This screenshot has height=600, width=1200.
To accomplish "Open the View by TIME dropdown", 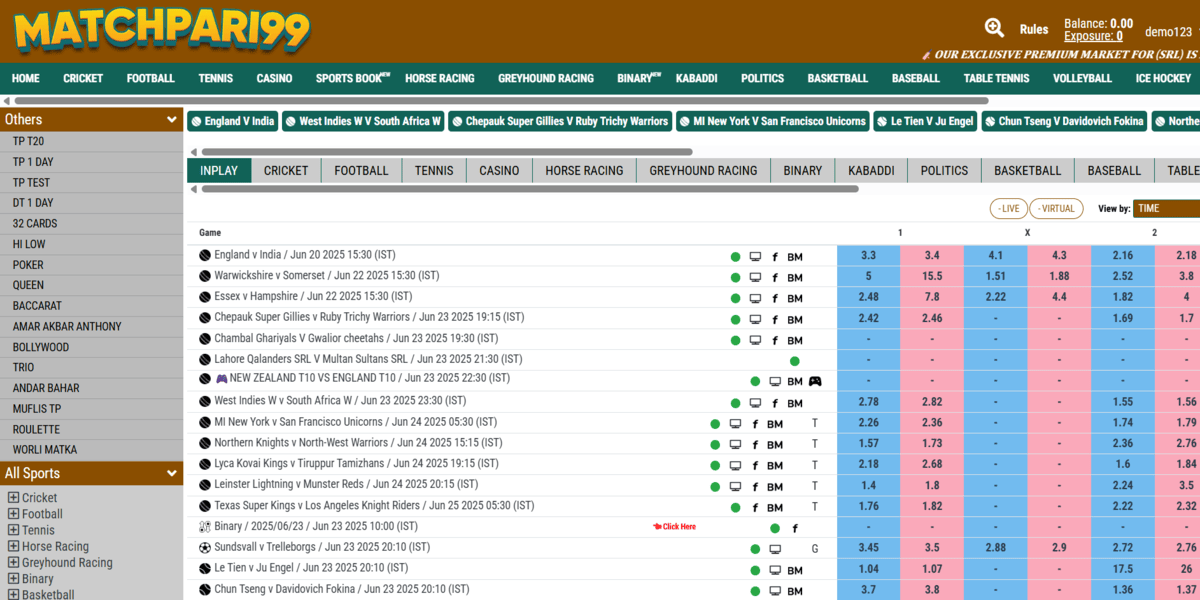I will tap(1166, 208).
